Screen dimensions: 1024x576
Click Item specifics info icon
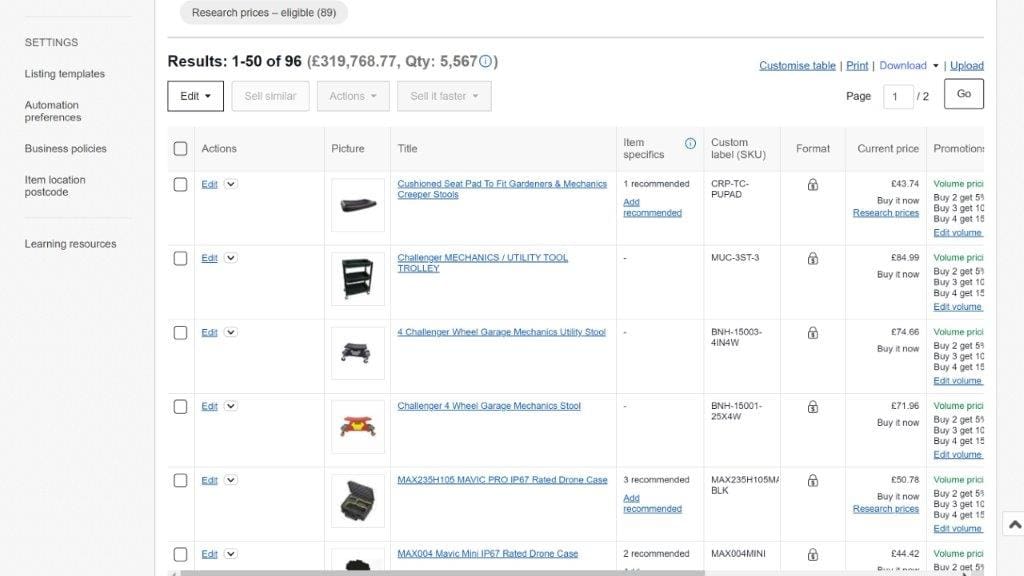point(690,144)
